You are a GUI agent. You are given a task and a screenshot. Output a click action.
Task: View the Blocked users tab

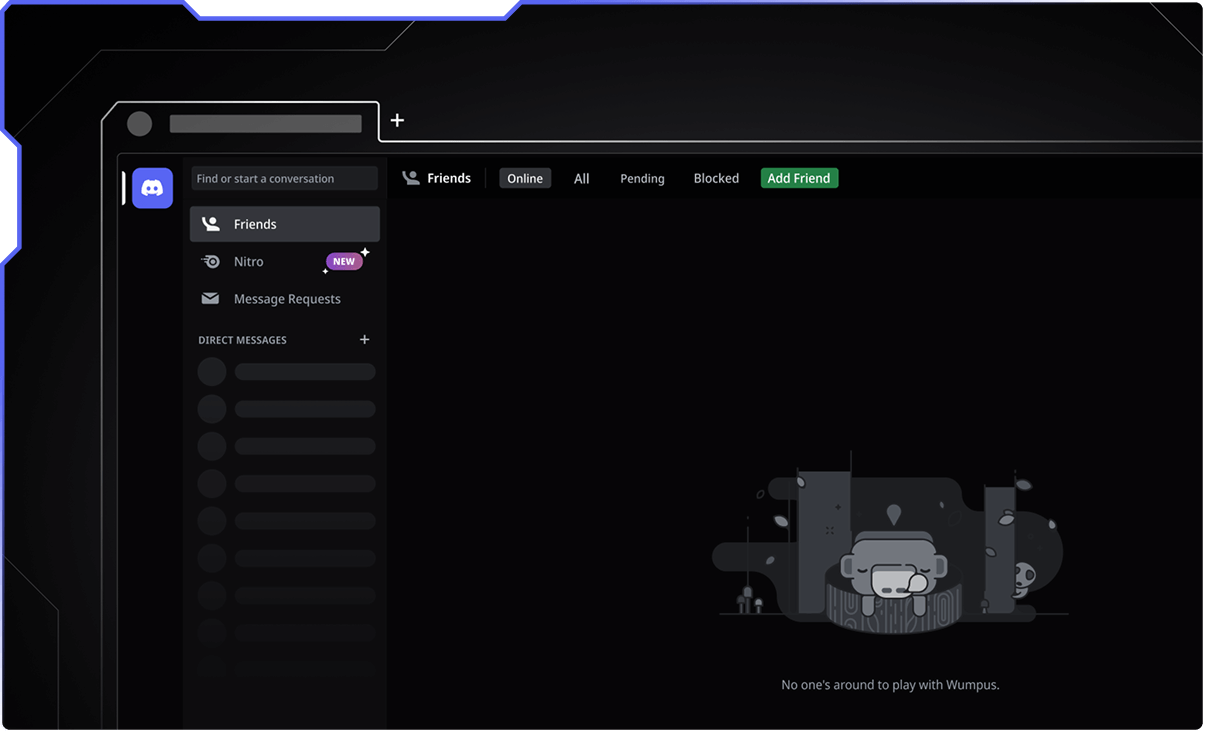(716, 178)
